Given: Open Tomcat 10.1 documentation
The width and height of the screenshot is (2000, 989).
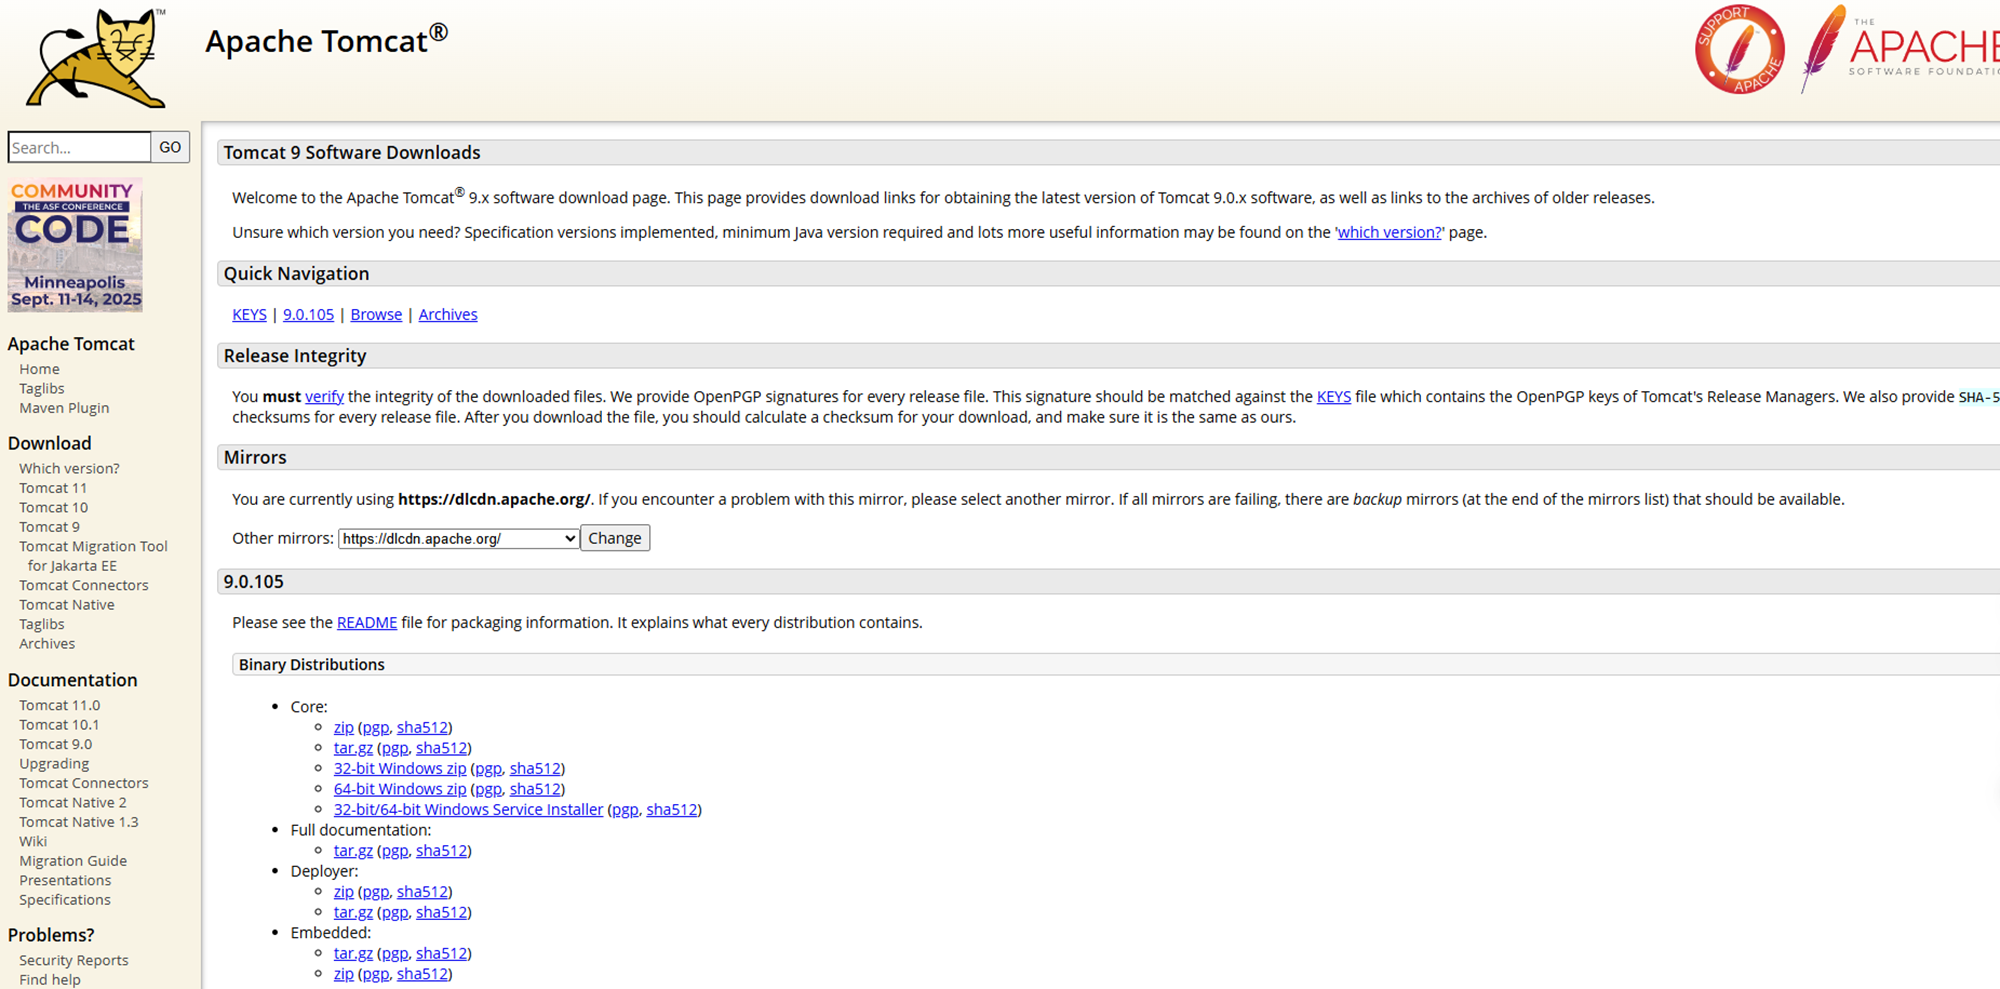Looking at the screenshot, I should pyautogui.click(x=59, y=725).
